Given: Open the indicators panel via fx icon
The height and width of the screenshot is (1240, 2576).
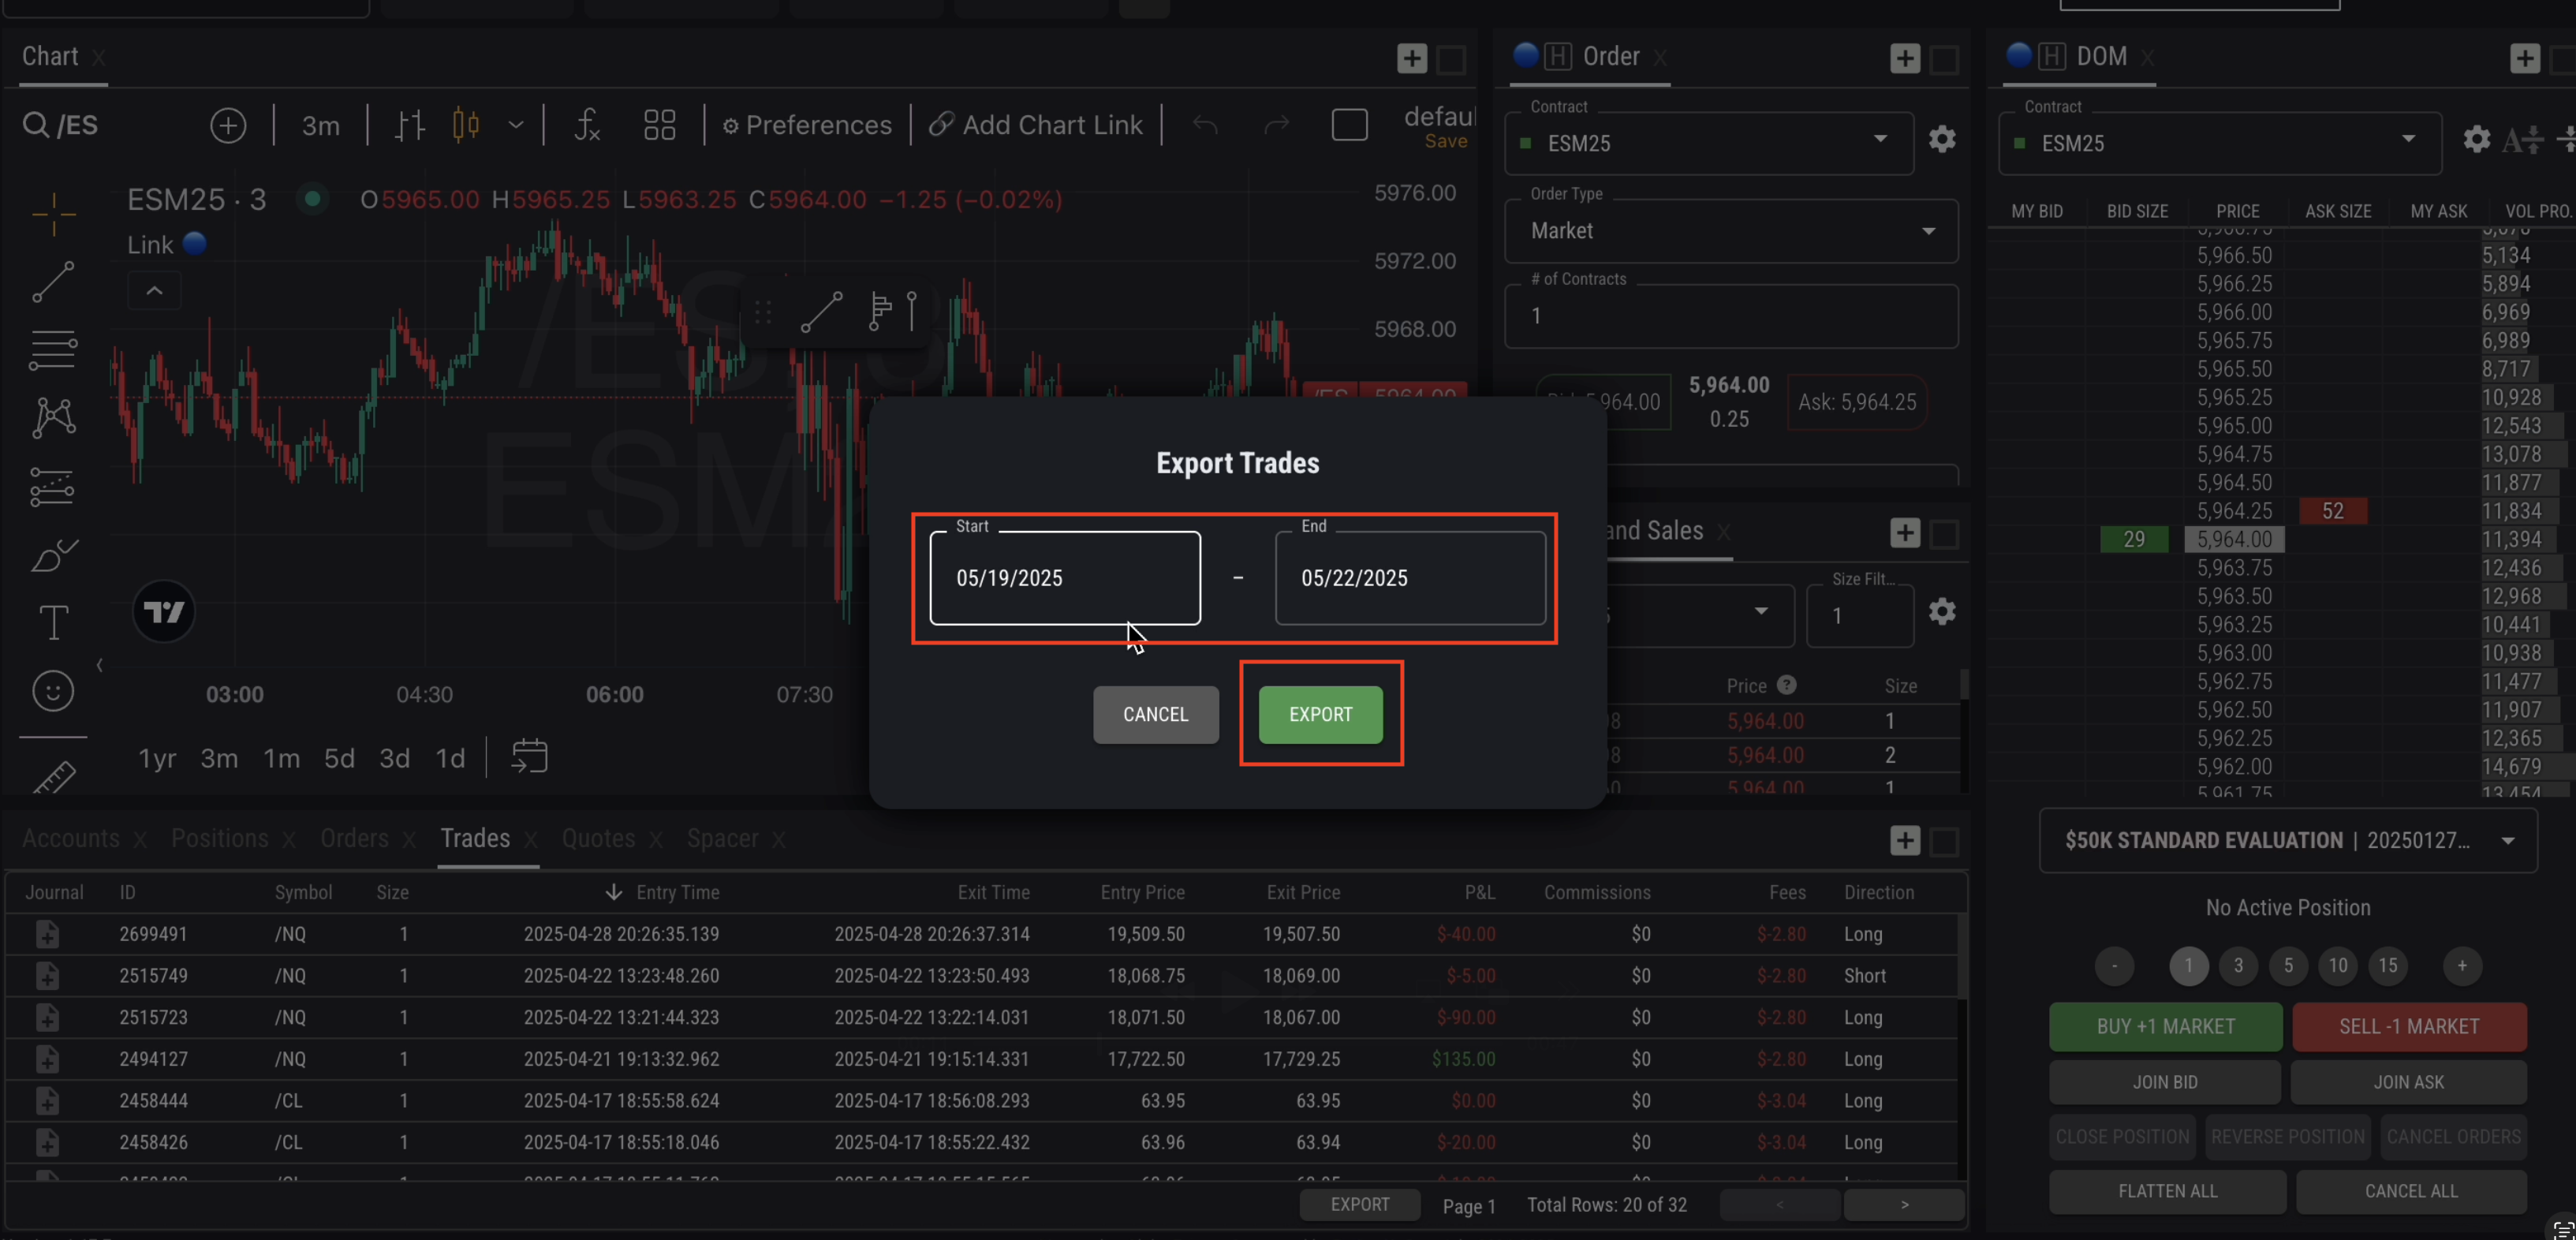Looking at the screenshot, I should click(587, 125).
